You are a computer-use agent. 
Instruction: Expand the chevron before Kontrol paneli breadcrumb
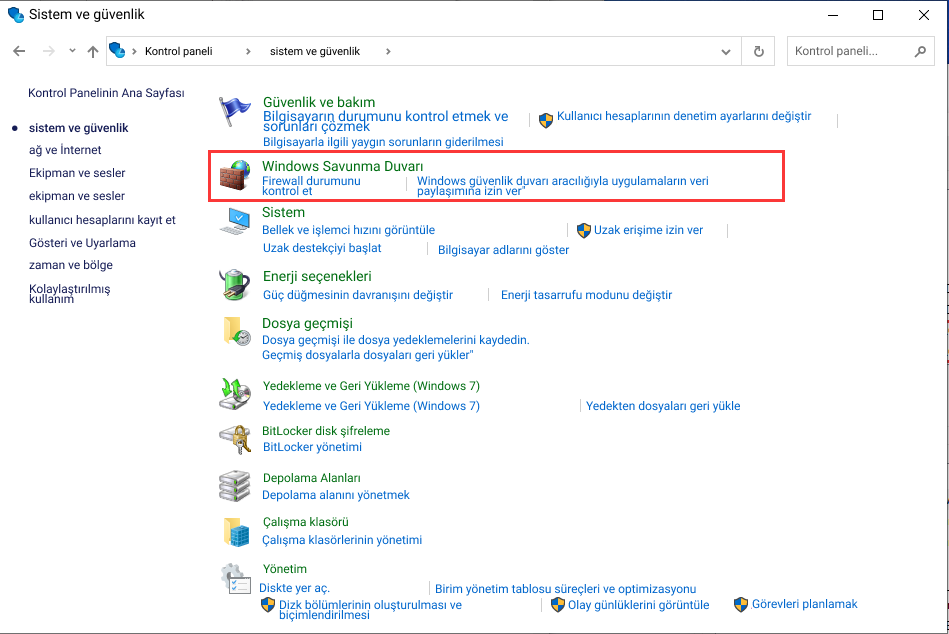[134, 51]
